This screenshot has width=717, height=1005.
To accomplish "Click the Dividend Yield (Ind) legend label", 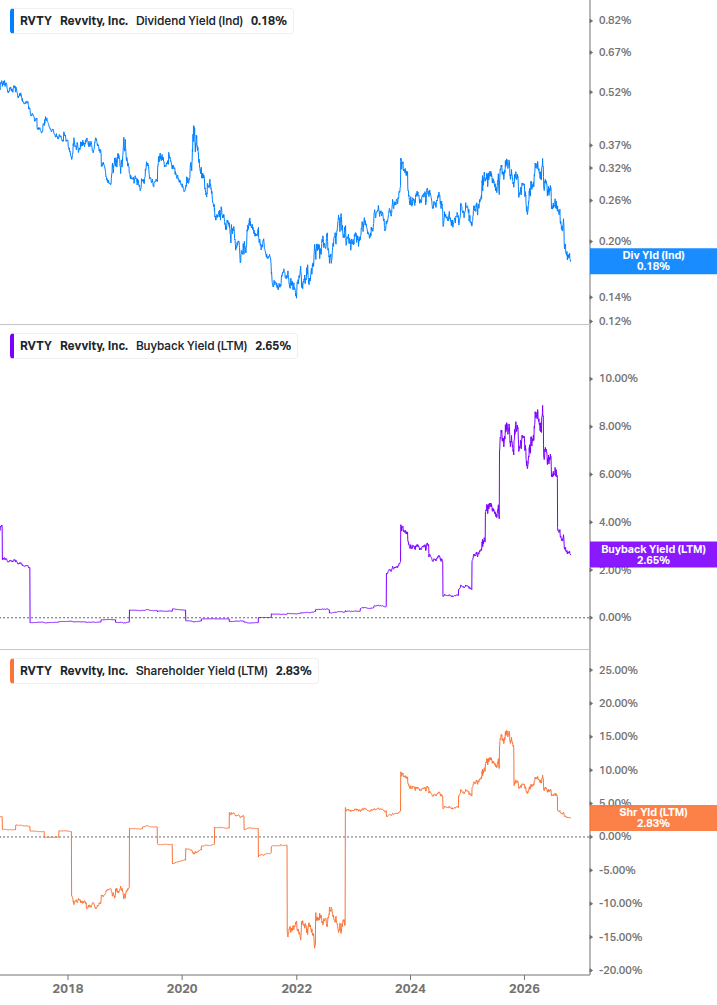I will coord(189,21).
